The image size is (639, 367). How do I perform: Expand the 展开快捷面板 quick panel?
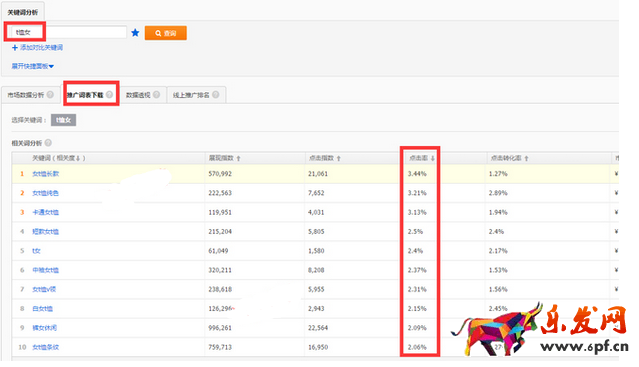click(x=33, y=66)
